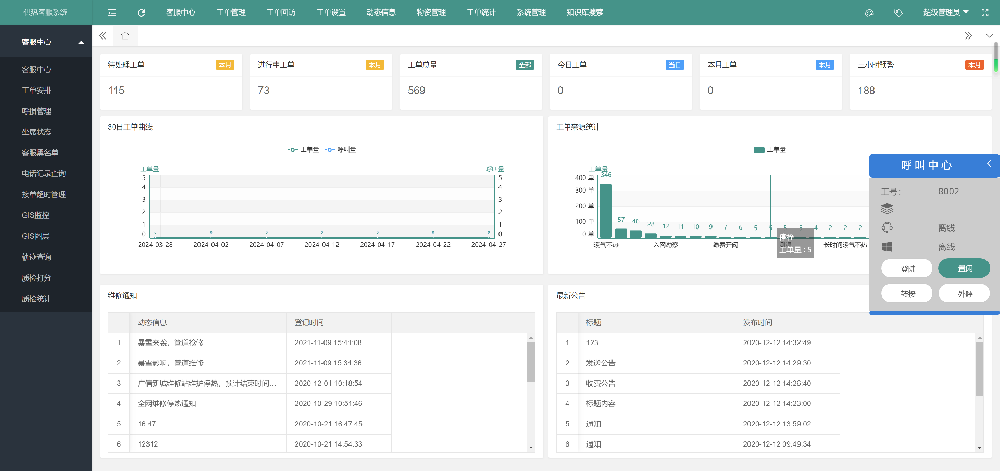Screen dimensions: 1000x471
Task: Click the 2024-04-17 point on the line chart
Action: click(378, 237)
